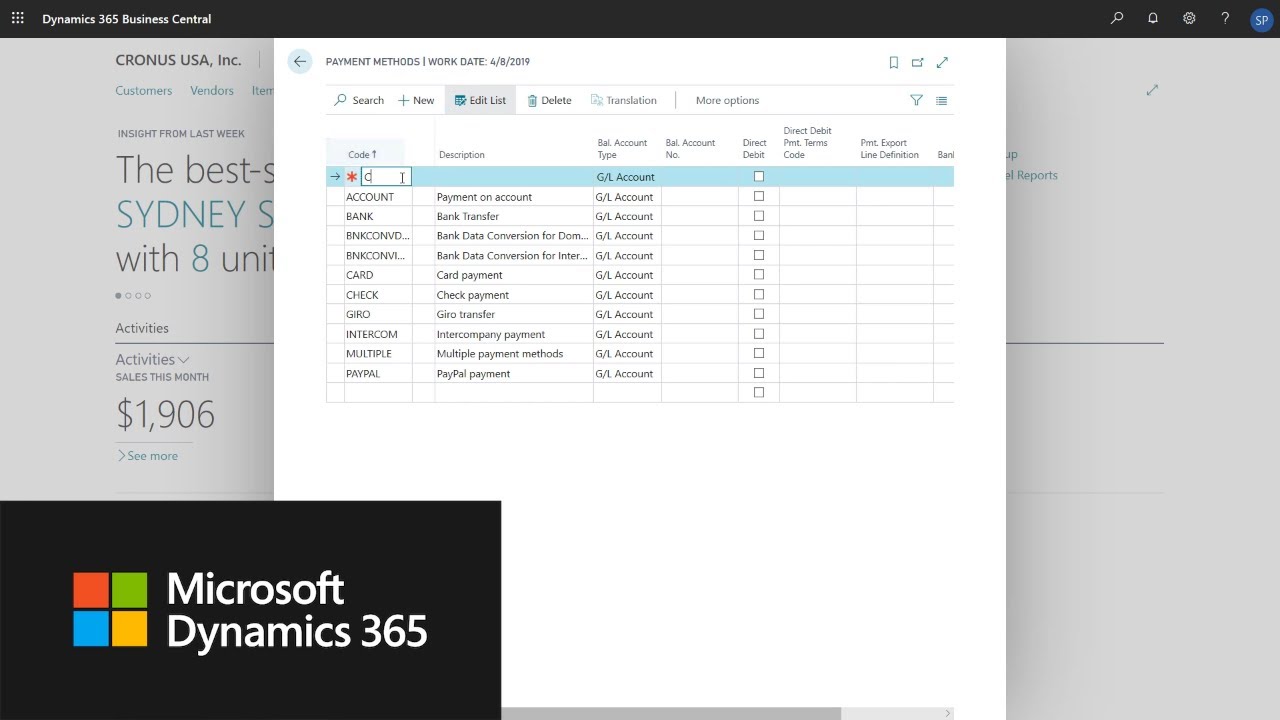This screenshot has height=720, width=1280.
Task: Check Direct Debit for the CARD row
Action: pyautogui.click(x=758, y=275)
